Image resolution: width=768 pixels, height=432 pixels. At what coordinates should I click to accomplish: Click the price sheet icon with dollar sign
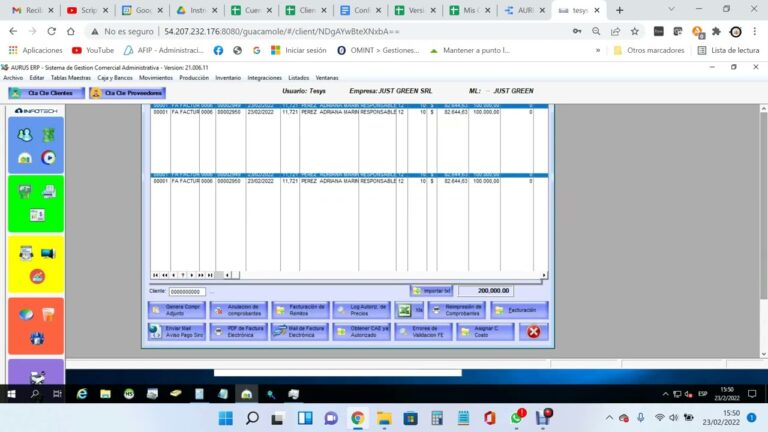37,215
